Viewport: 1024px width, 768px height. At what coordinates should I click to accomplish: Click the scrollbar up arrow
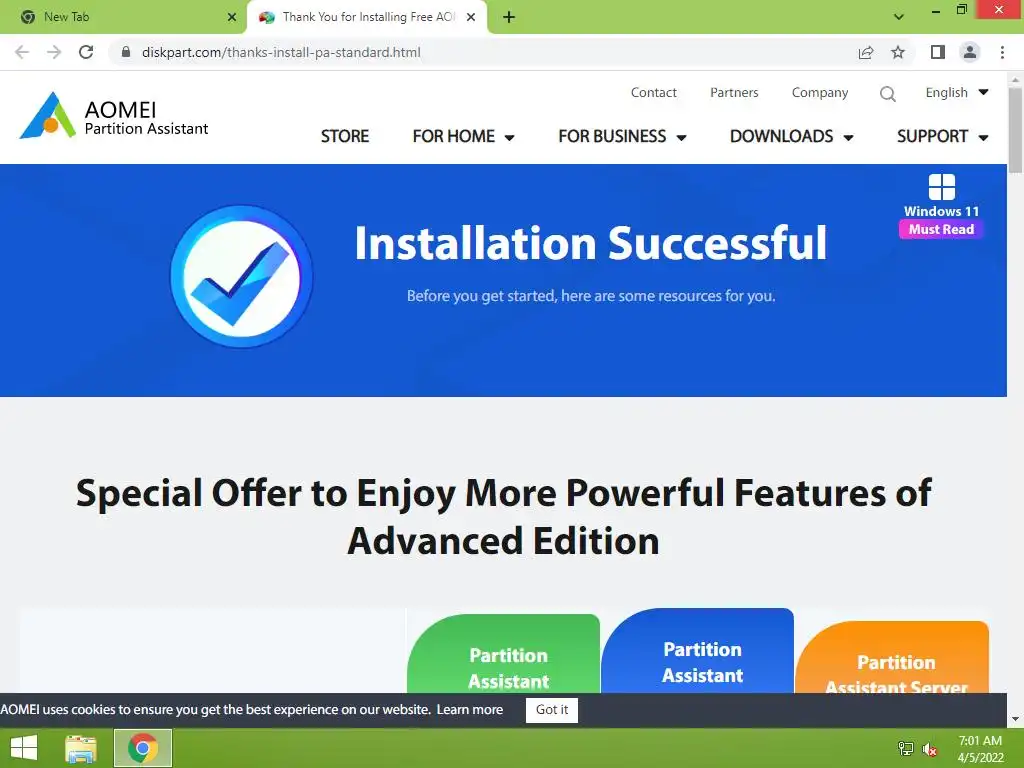[x=1015, y=80]
